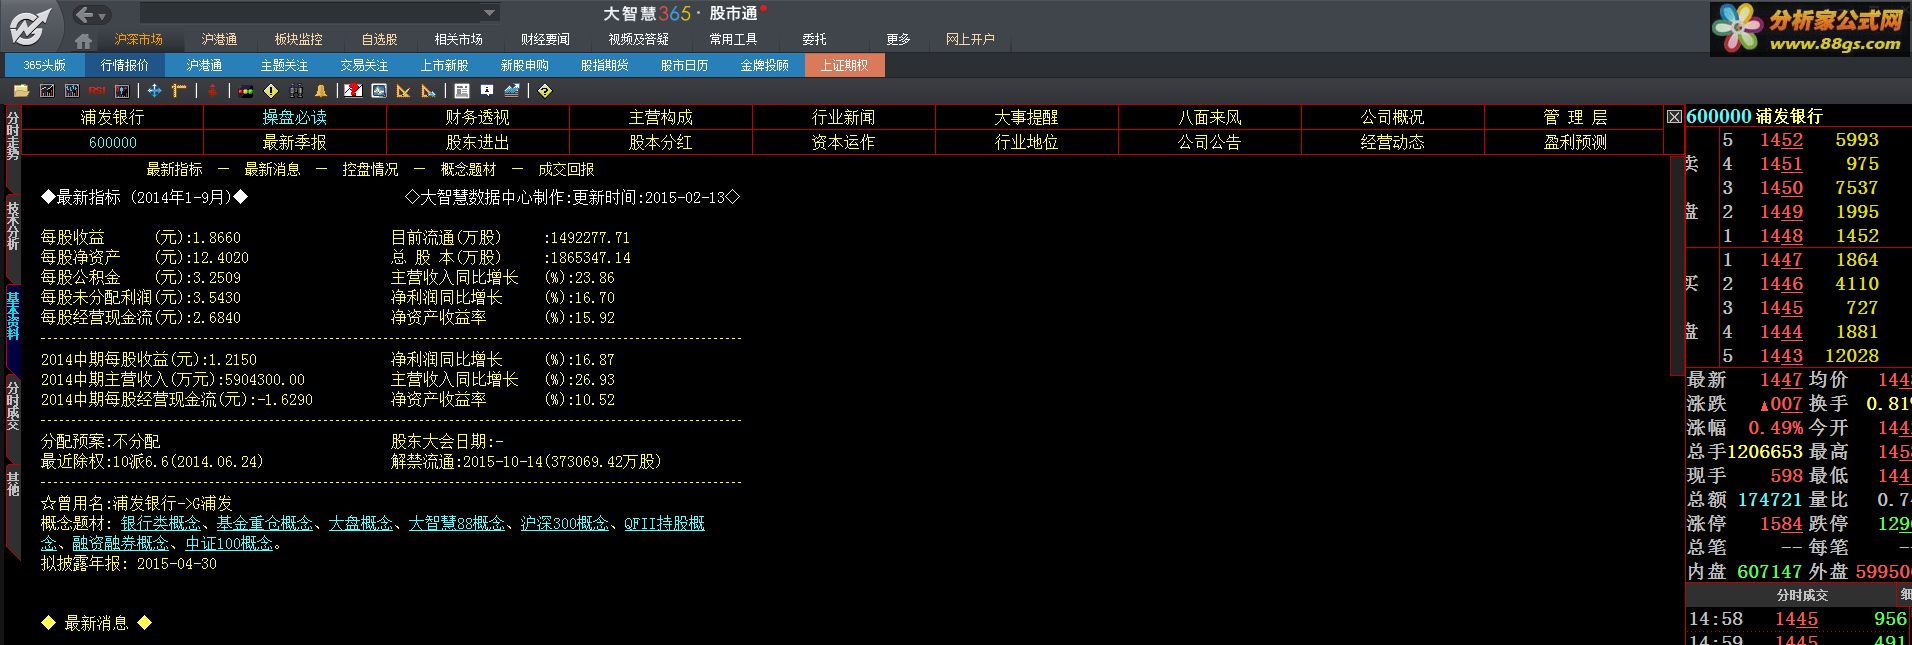Click the folder open icon in toolbar

click(21, 91)
